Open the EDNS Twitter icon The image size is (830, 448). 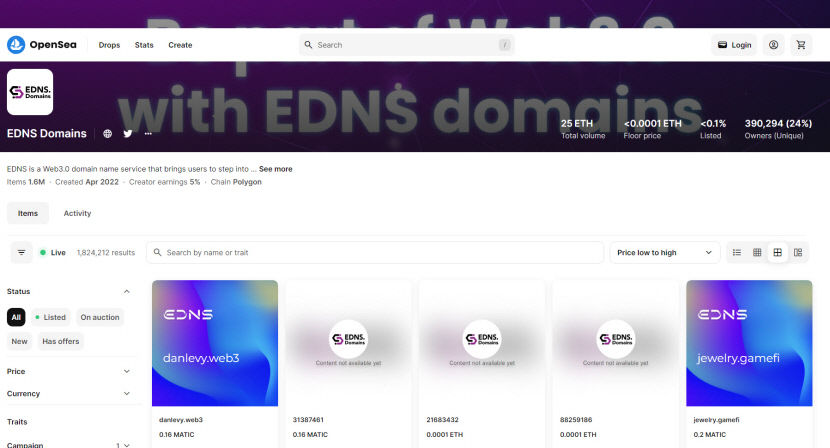click(x=128, y=133)
